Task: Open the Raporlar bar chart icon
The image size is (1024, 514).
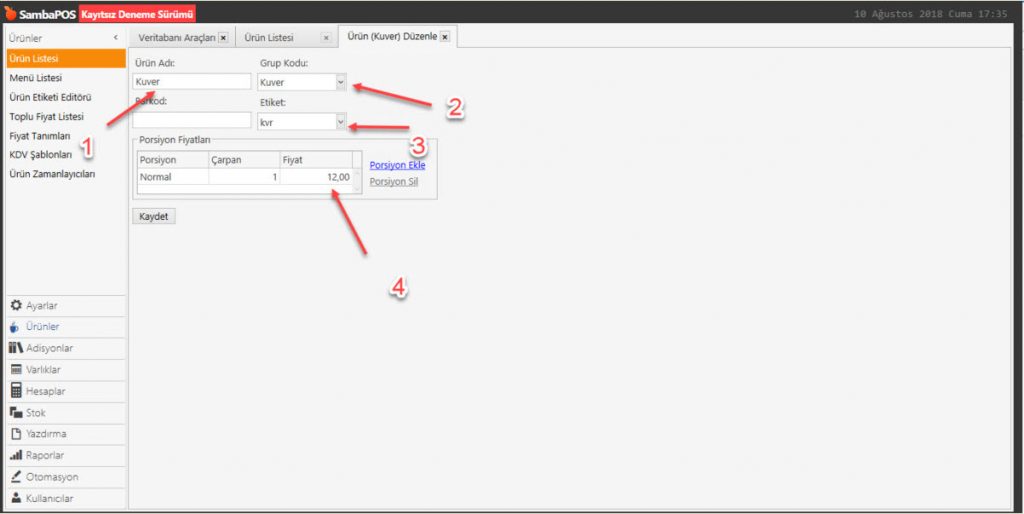Action: point(16,455)
